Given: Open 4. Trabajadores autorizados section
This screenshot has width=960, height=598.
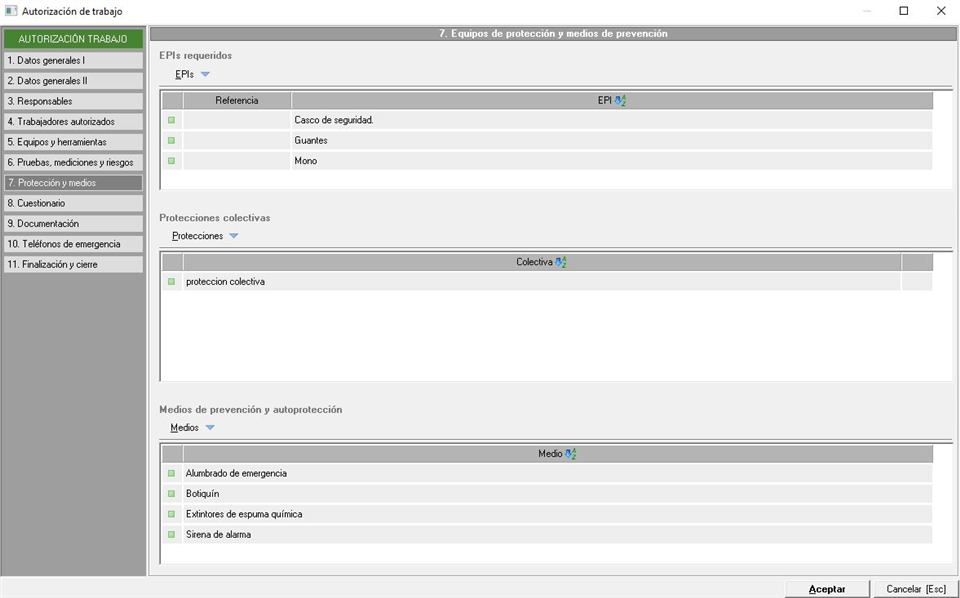Looking at the screenshot, I should [x=73, y=122].
